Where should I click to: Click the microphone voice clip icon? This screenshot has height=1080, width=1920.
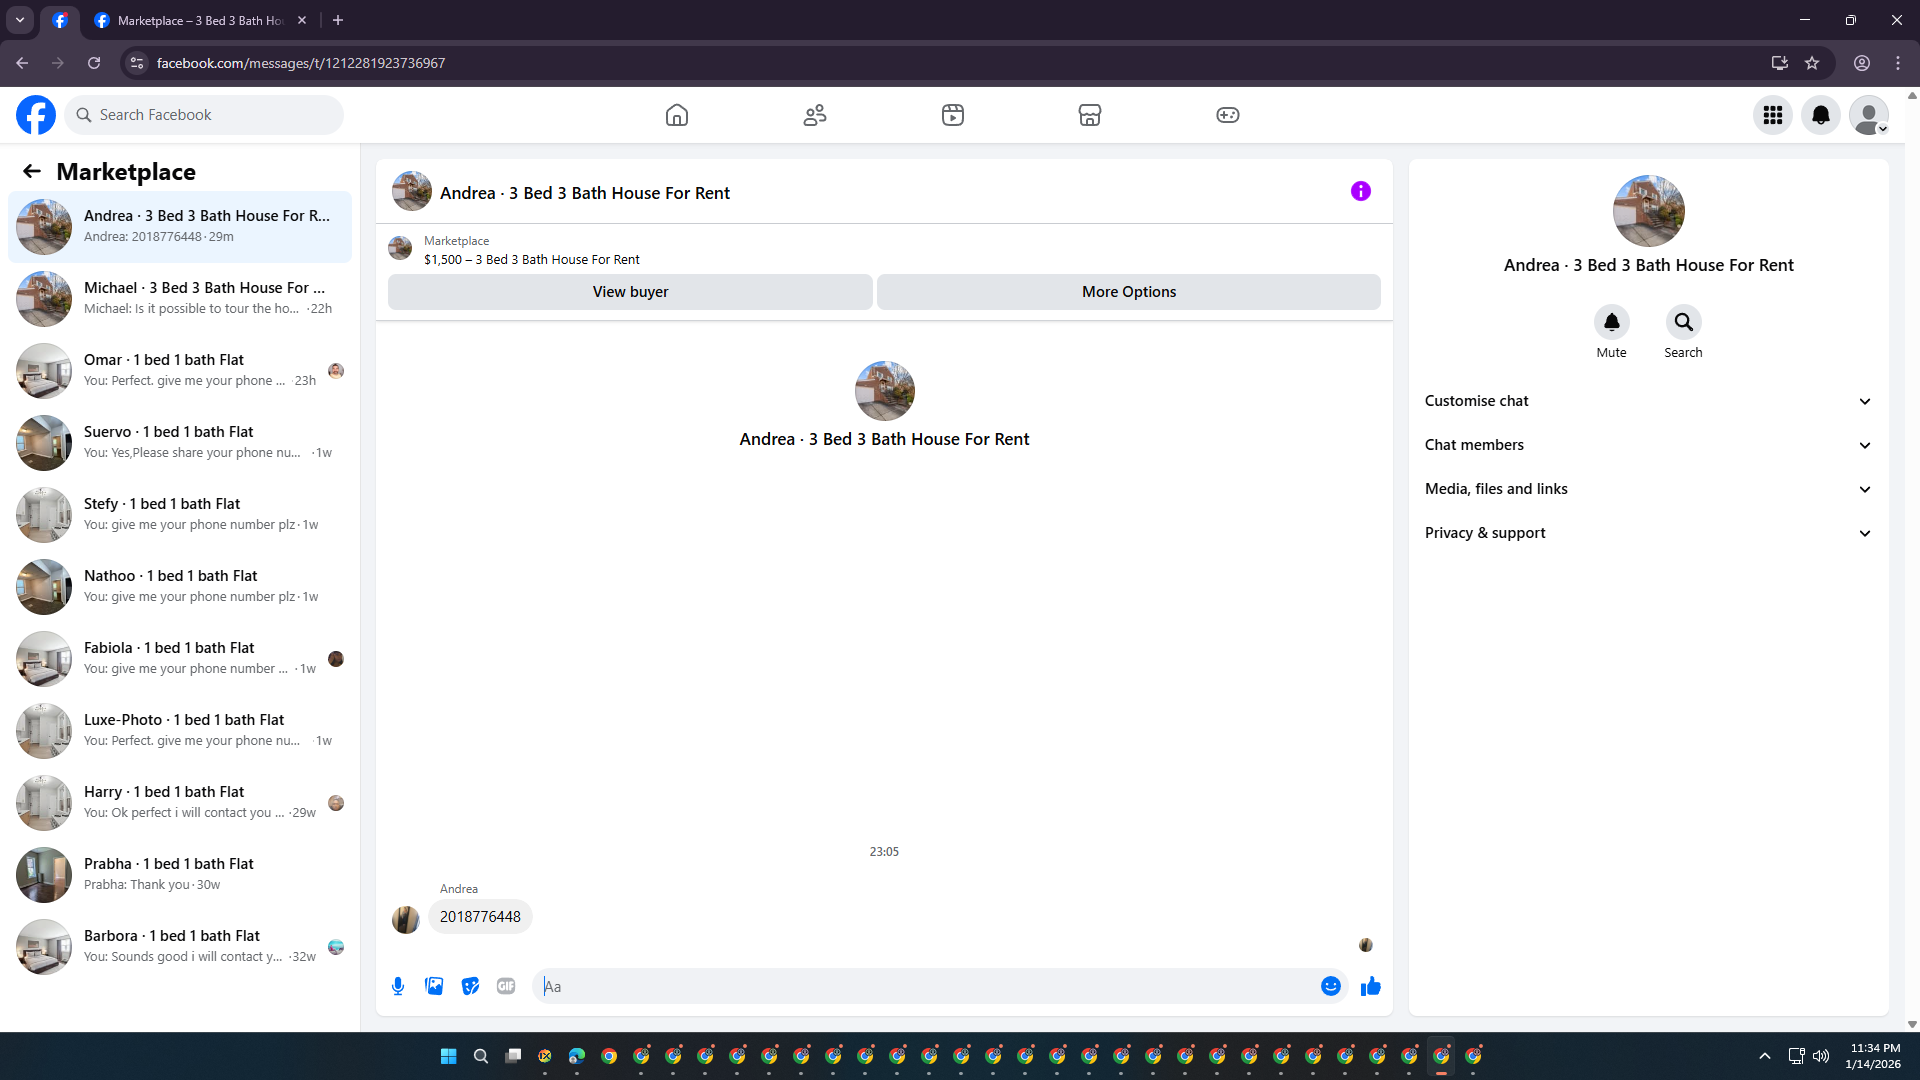398,986
